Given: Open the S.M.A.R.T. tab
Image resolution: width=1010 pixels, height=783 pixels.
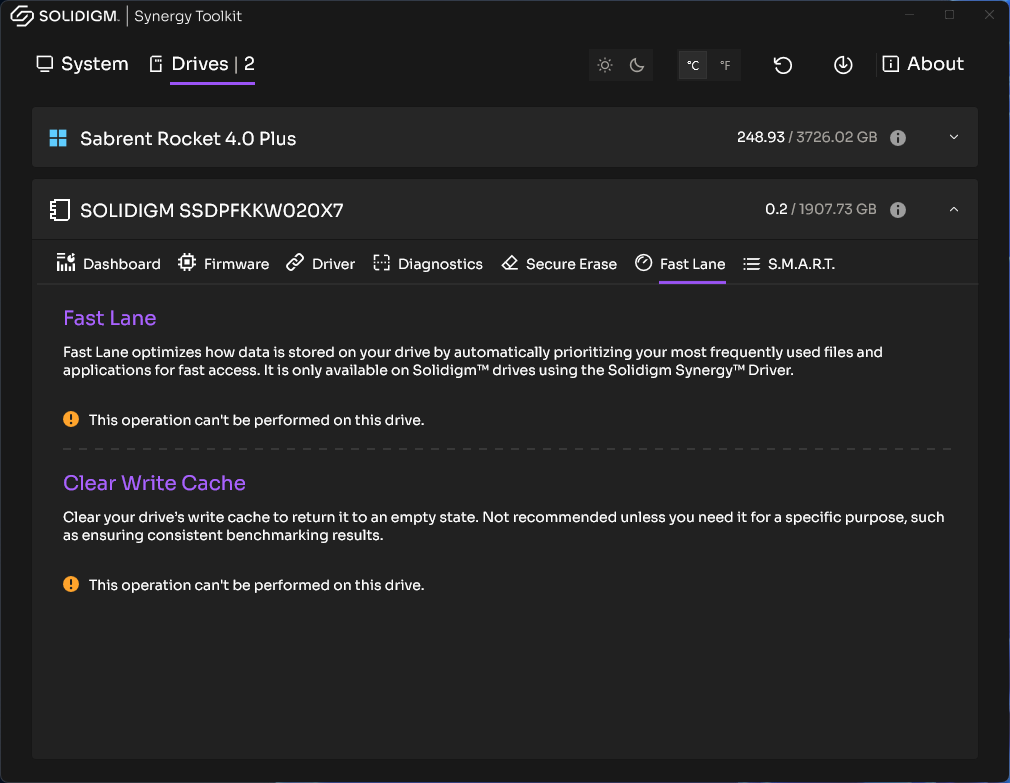Looking at the screenshot, I should pos(789,263).
